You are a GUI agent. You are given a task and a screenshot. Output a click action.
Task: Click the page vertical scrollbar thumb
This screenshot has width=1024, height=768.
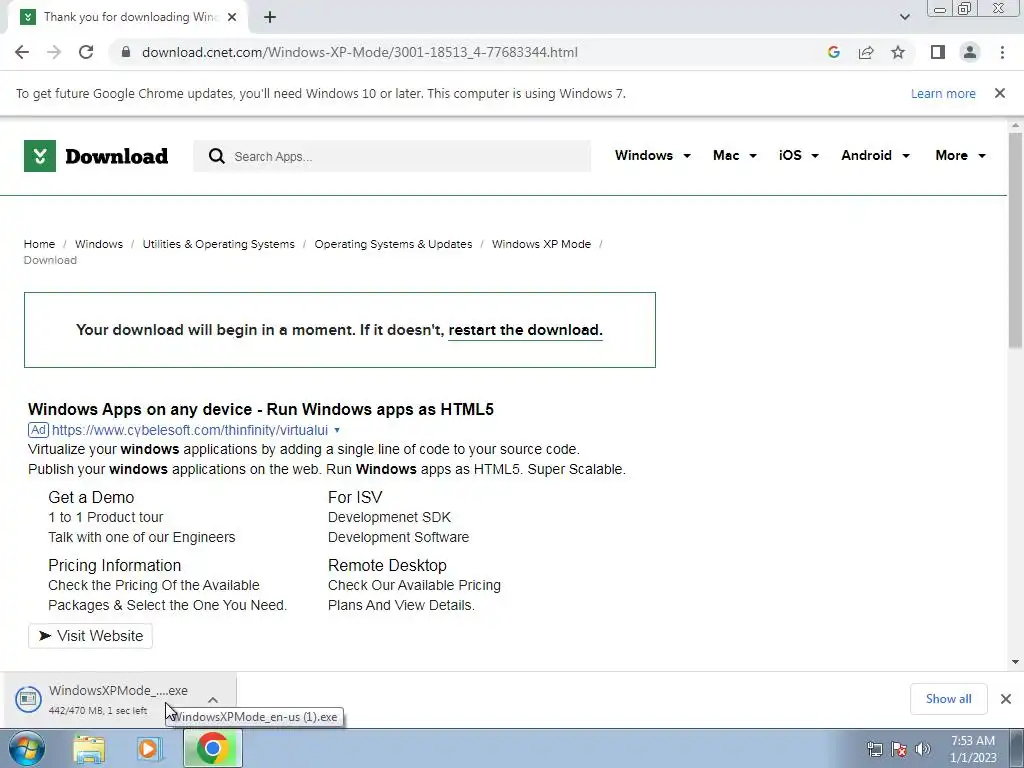click(1015, 240)
